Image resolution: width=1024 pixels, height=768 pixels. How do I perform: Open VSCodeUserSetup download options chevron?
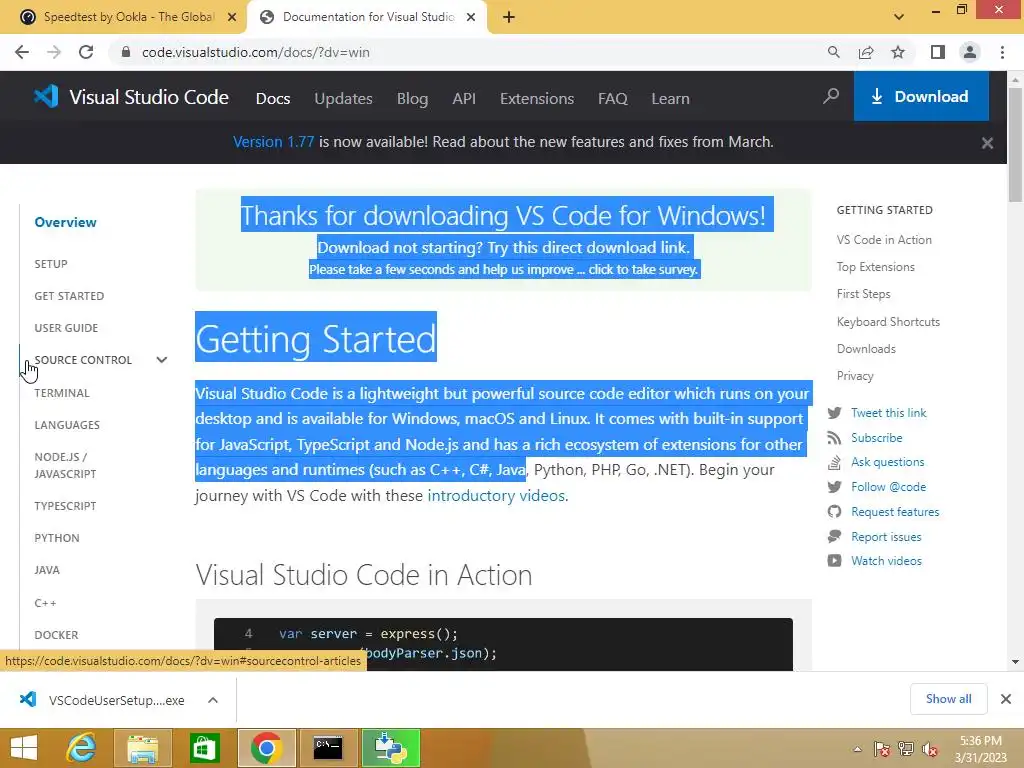point(213,700)
